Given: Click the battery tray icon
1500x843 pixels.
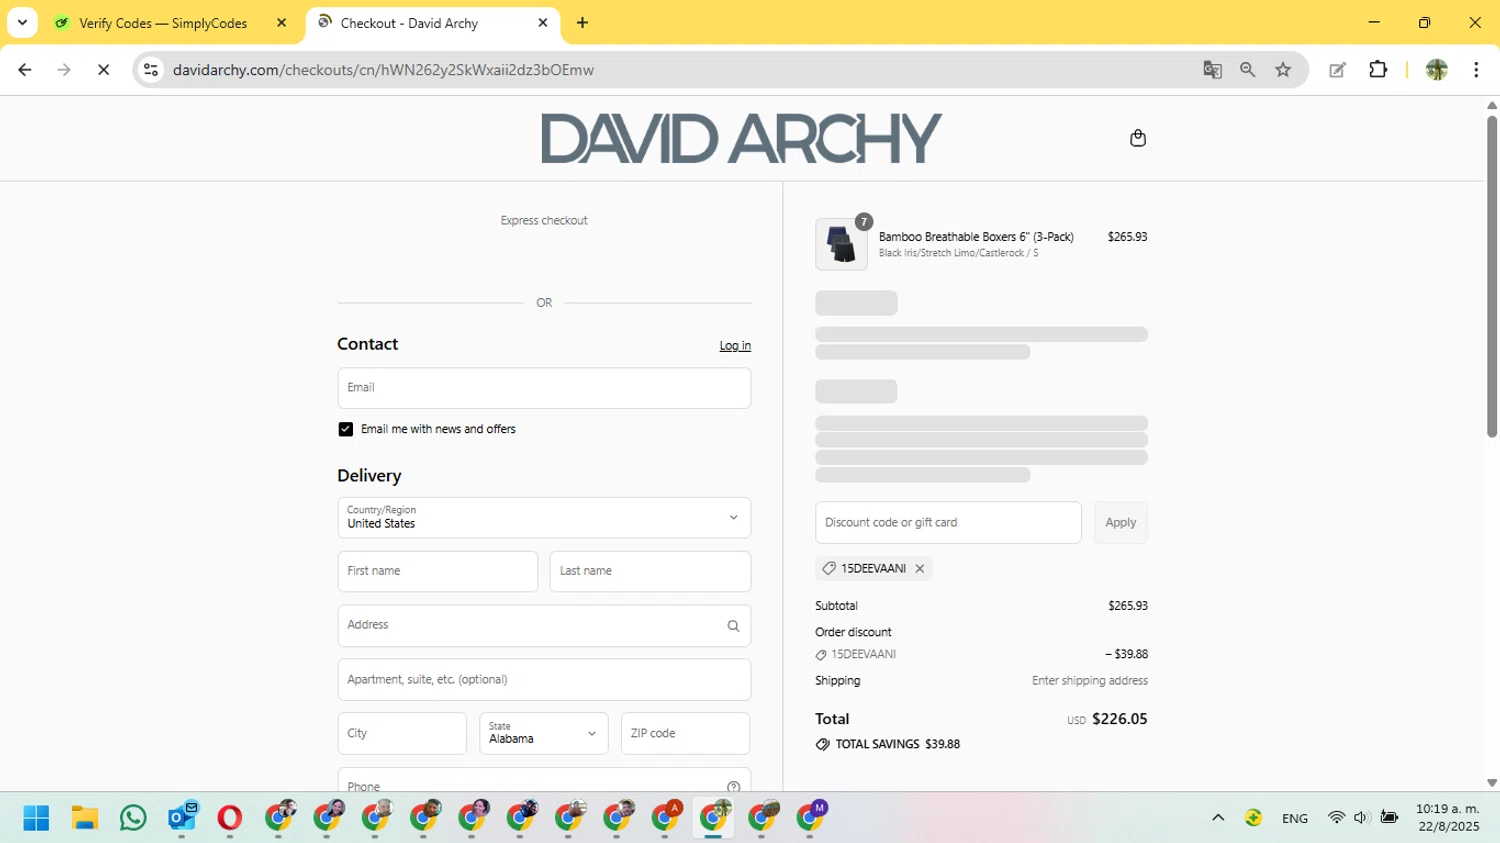Looking at the screenshot, I should pos(1389,818).
